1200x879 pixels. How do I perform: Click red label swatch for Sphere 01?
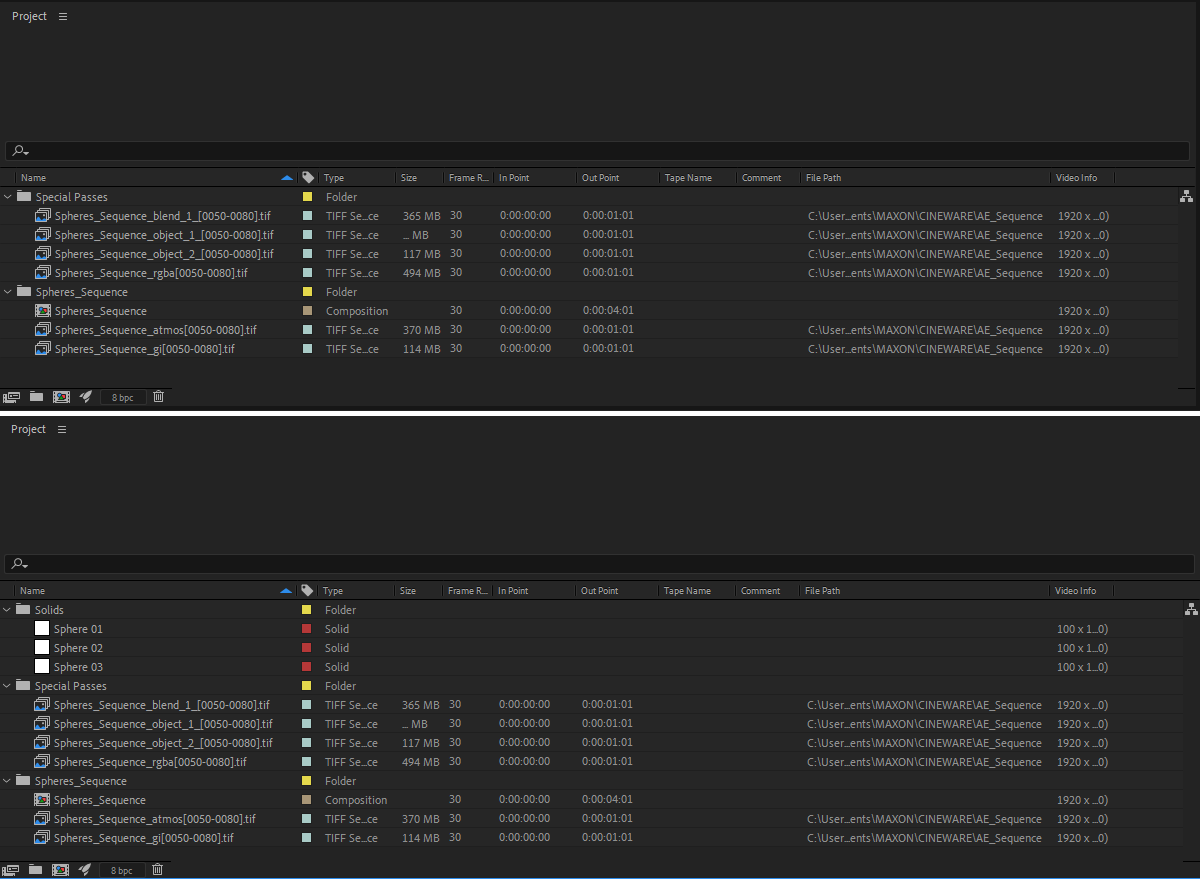(307, 629)
